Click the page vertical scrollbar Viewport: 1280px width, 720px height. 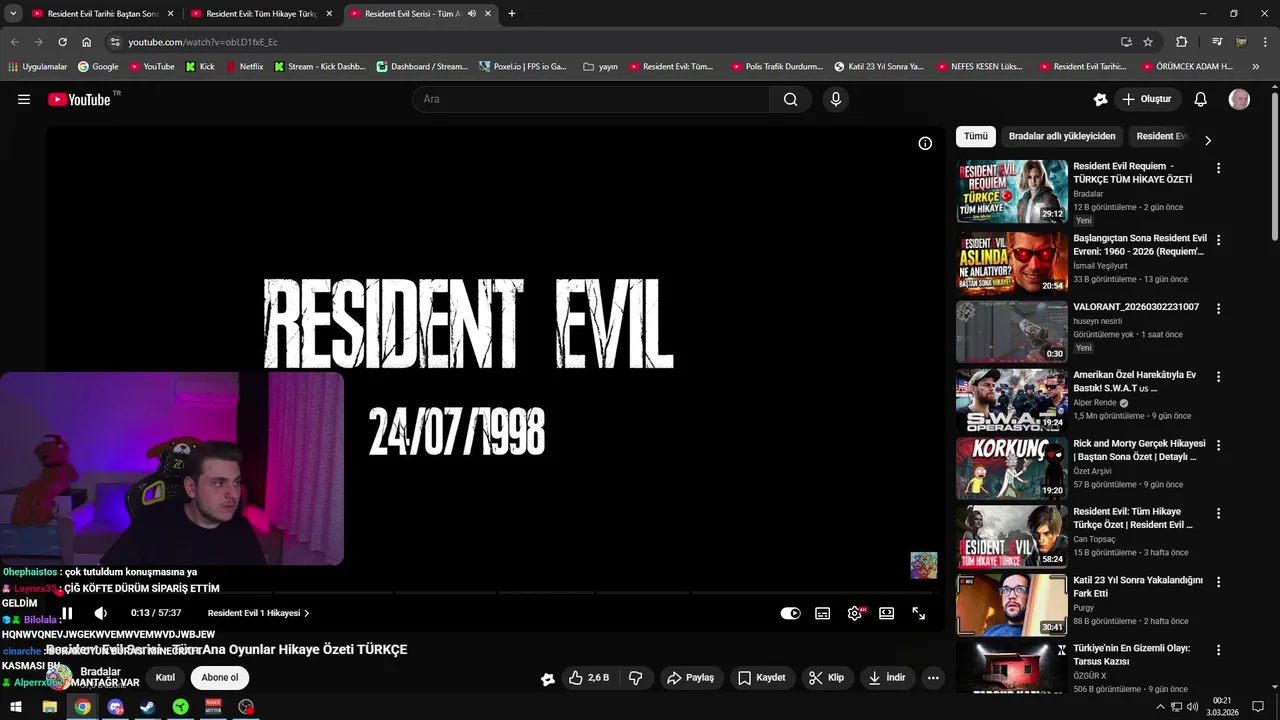pos(1275,165)
